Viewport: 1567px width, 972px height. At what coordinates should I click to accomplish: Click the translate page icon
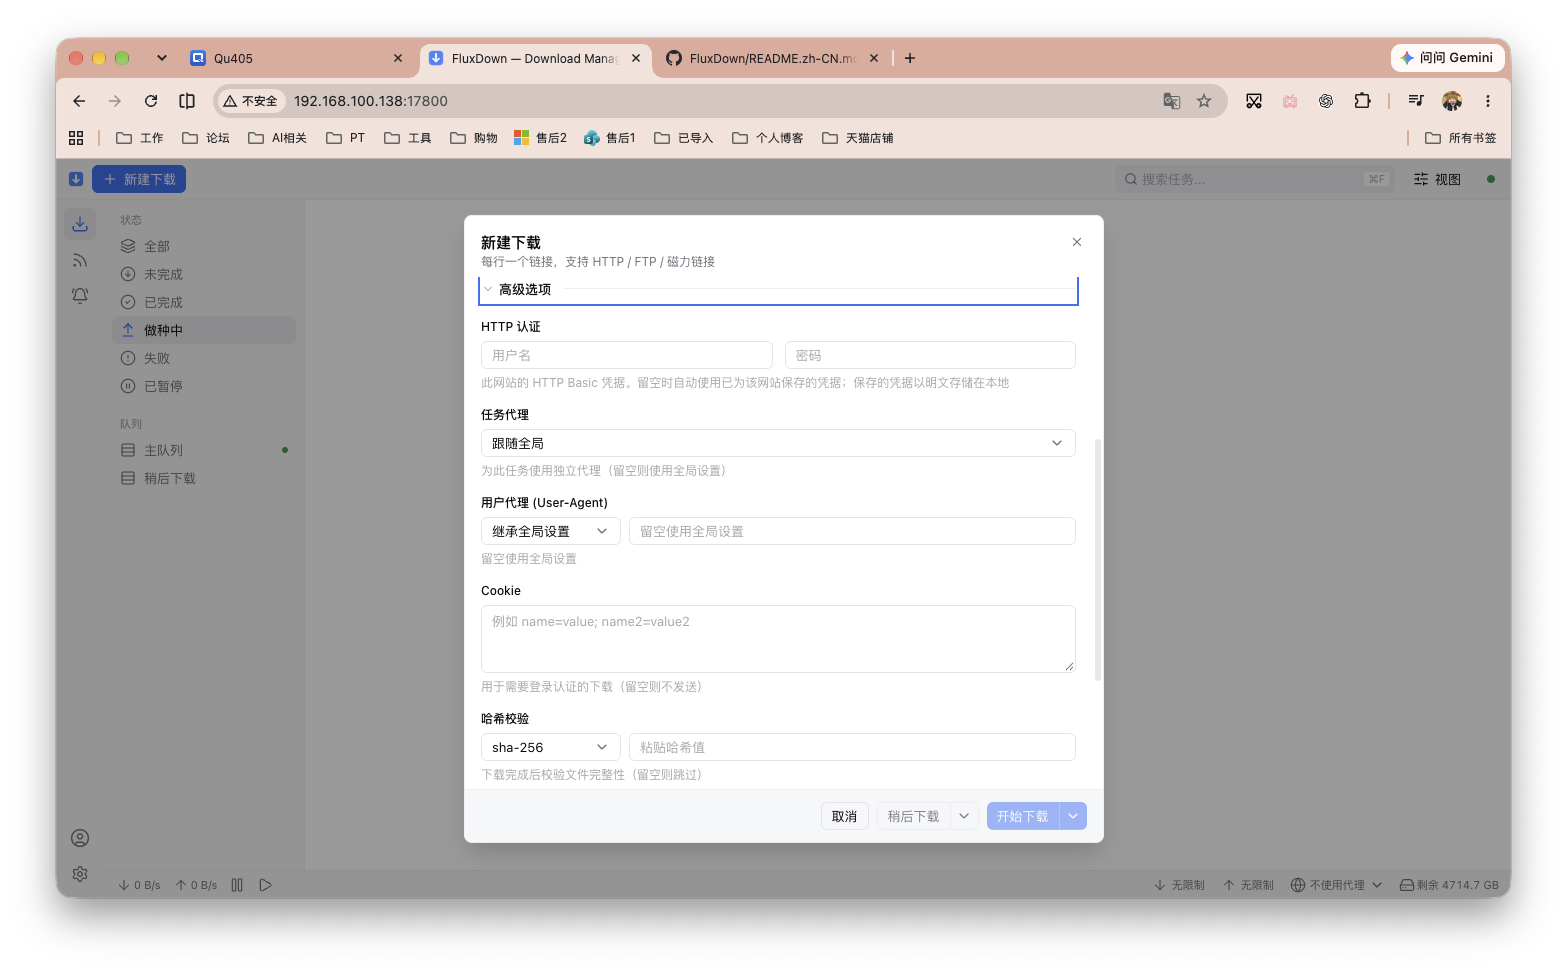pos(1172,101)
